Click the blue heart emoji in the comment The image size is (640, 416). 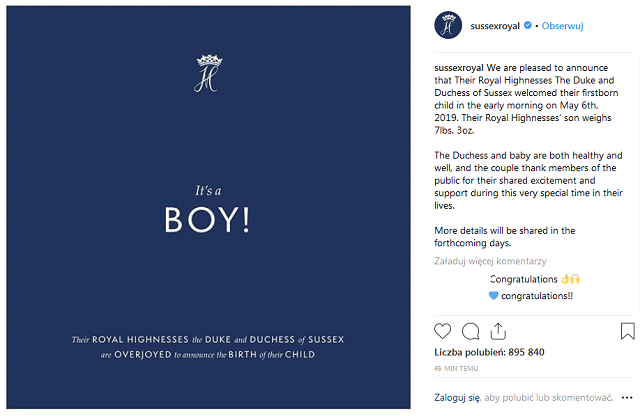click(x=494, y=296)
